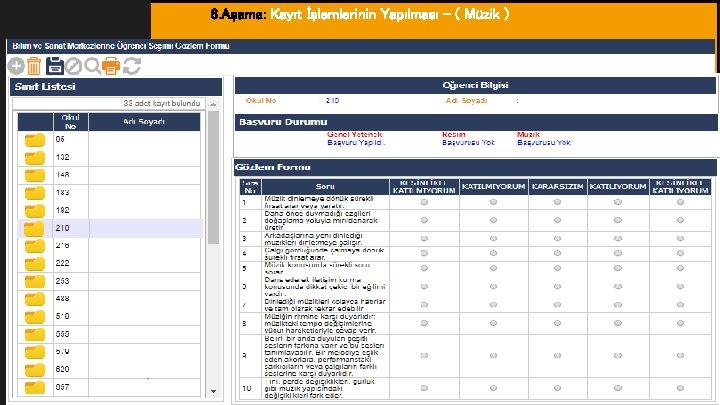Select Kesinlikle Katılmıyorum for question 10

[x=424, y=388]
